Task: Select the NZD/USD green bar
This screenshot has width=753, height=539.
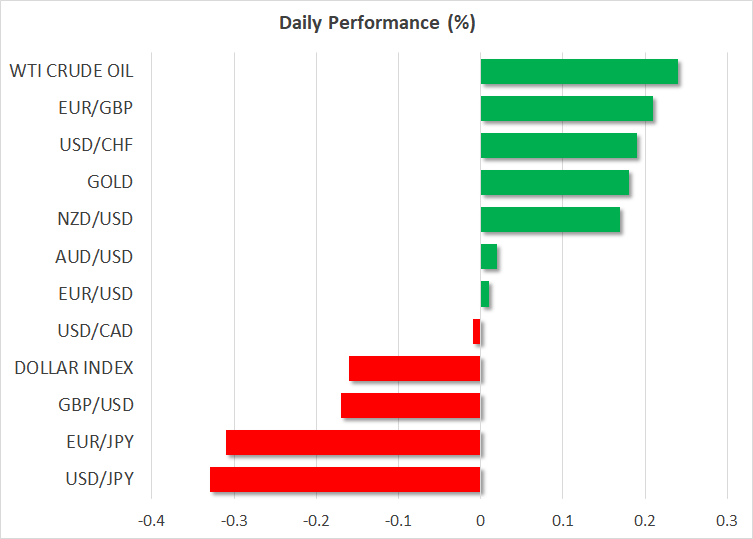Action: pyautogui.click(x=550, y=220)
